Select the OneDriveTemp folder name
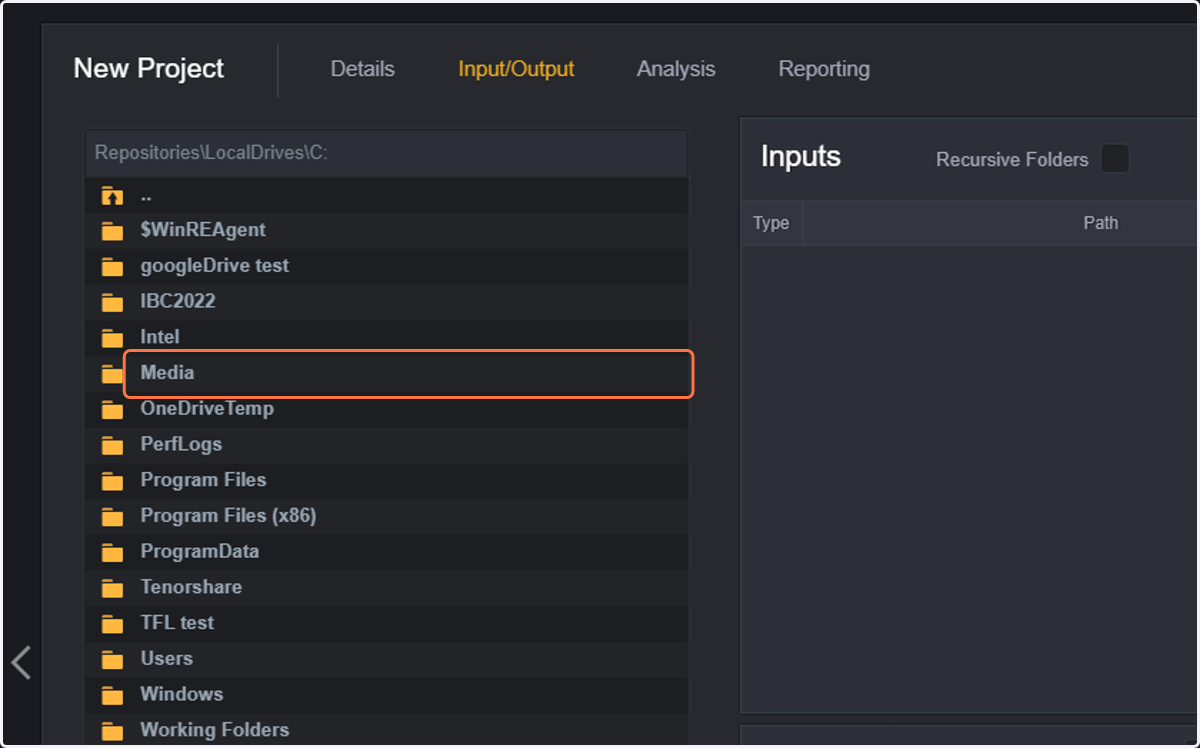Screen dimensions: 1200x748 pyautogui.click(x=207, y=408)
